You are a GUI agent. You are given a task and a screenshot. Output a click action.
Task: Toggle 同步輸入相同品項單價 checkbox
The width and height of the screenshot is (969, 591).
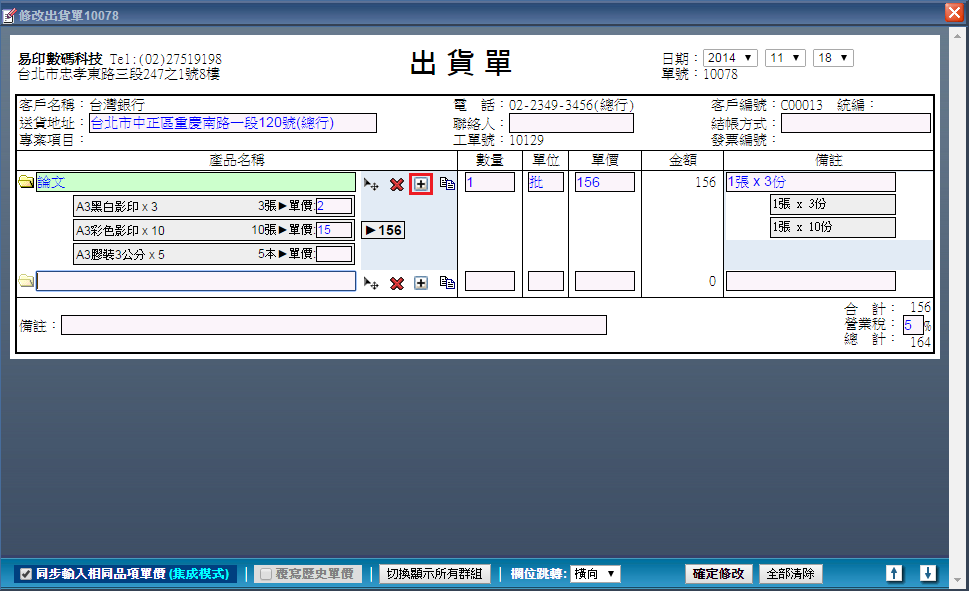[26, 574]
